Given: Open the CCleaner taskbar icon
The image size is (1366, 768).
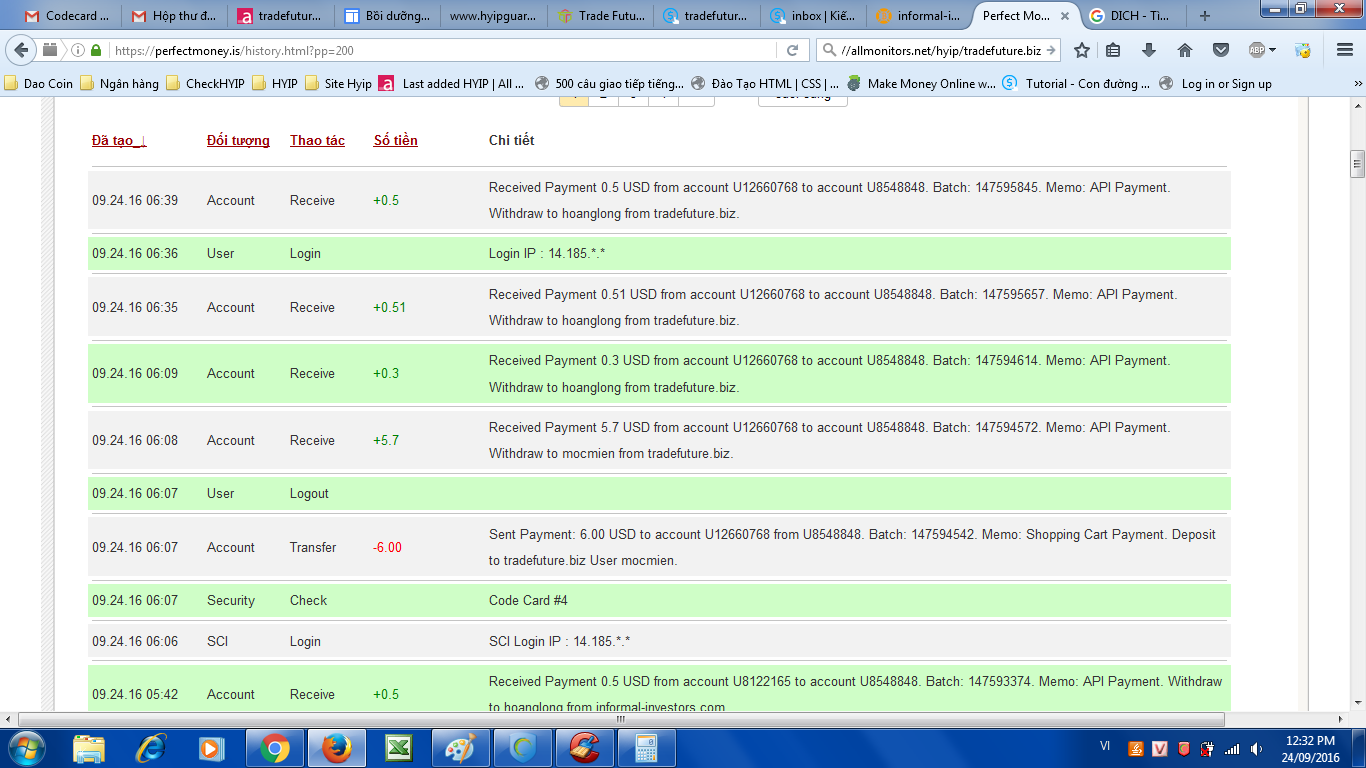Looking at the screenshot, I should click(x=585, y=748).
